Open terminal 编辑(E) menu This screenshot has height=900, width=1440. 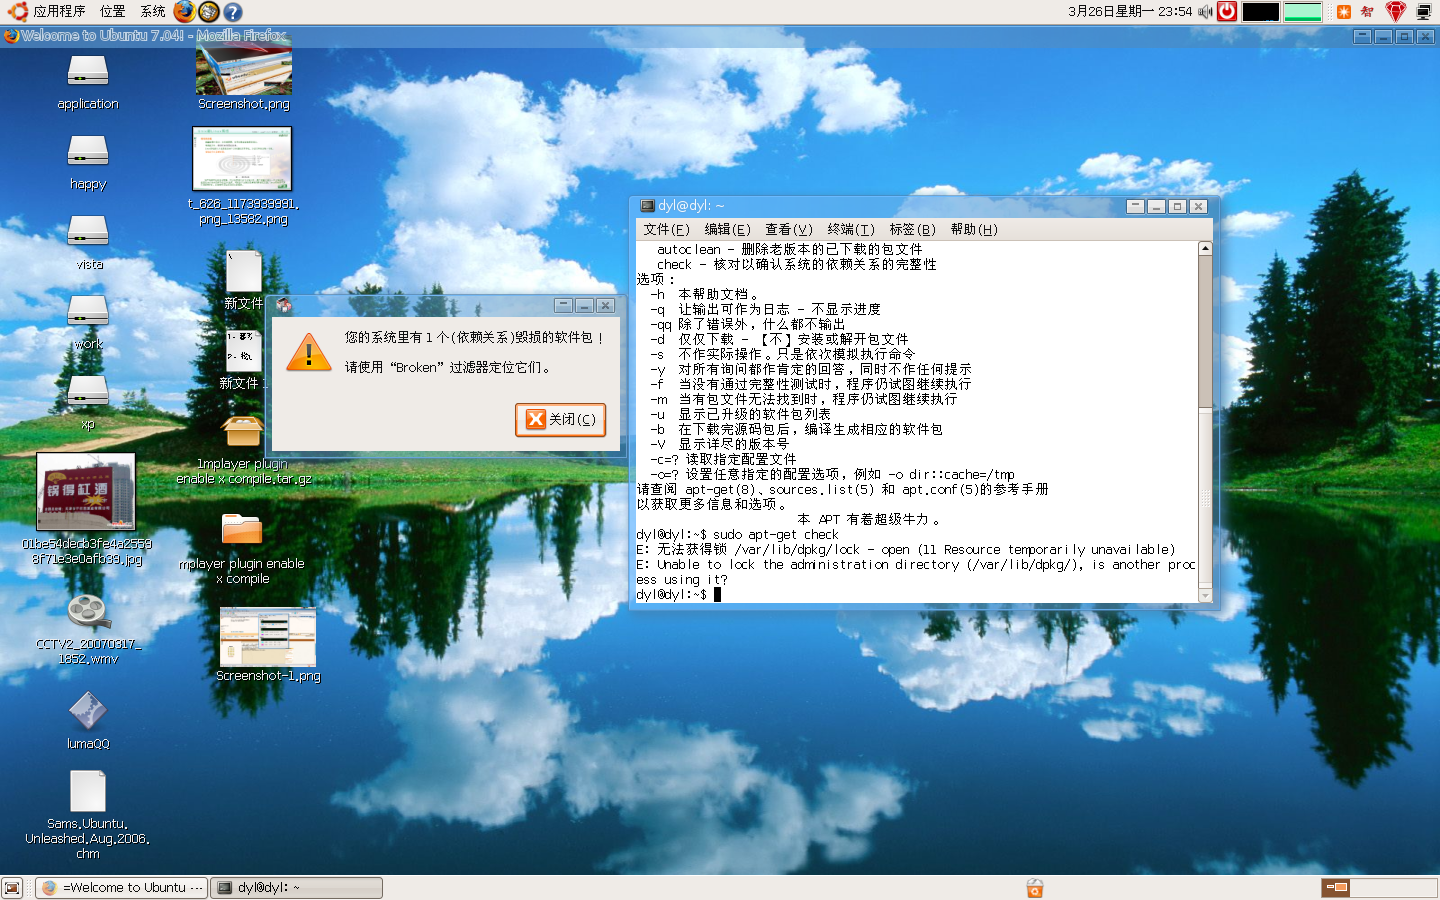pos(727,229)
